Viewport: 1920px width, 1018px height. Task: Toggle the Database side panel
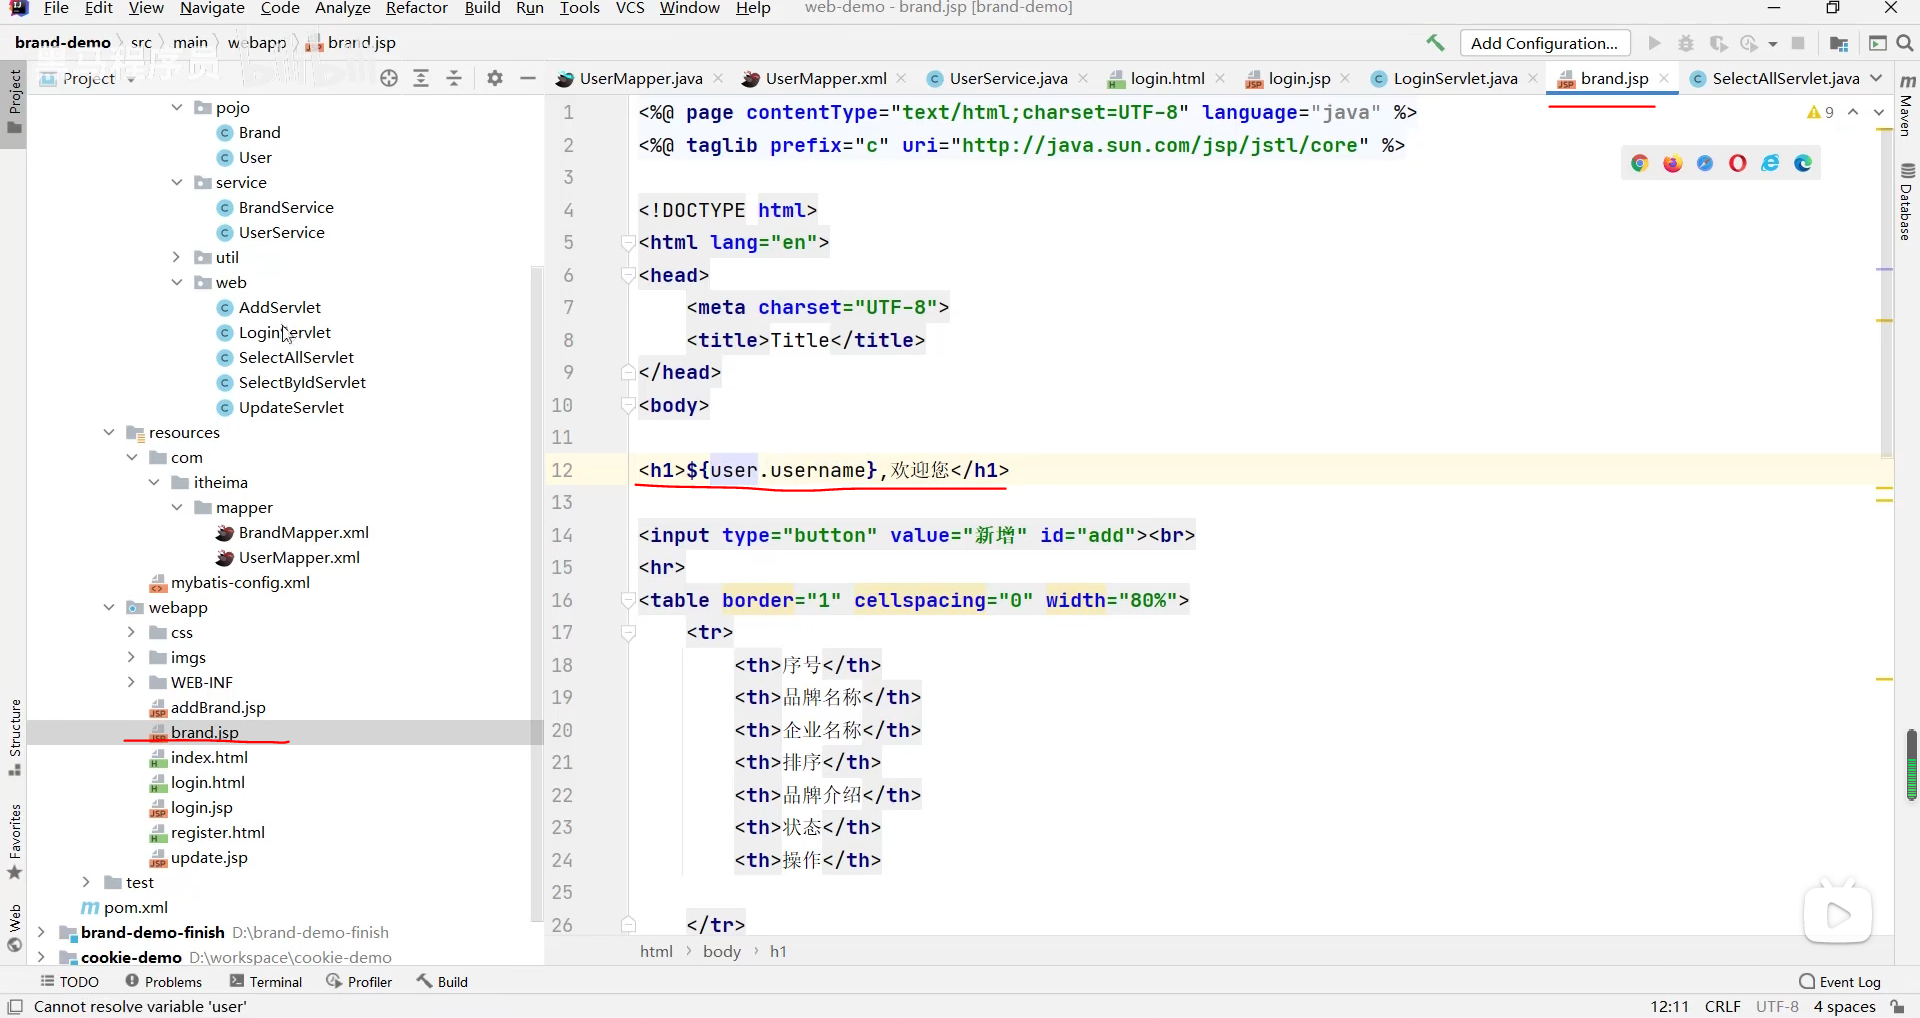pos(1907,203)
